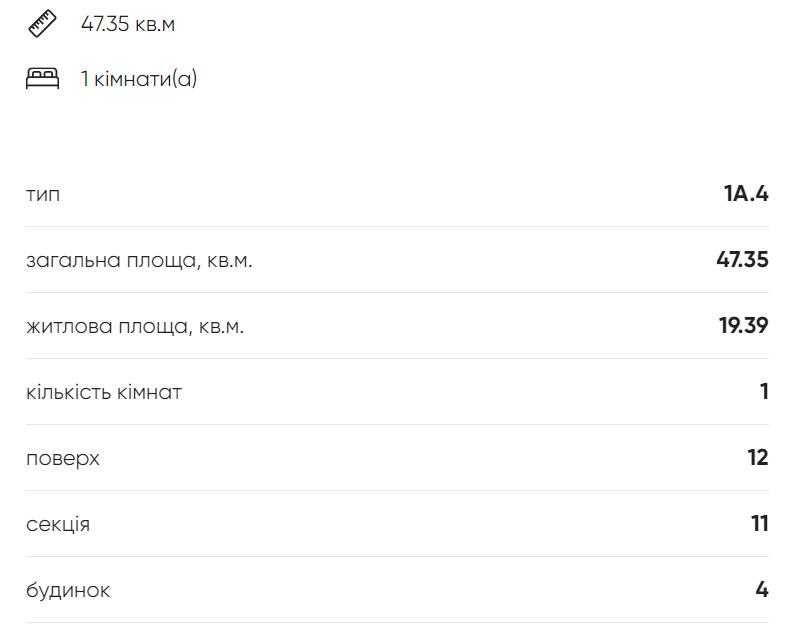Select the "1 кімнати(а)" text
Image resolution: width=805 pixels, height=641 pixels.
139,79
